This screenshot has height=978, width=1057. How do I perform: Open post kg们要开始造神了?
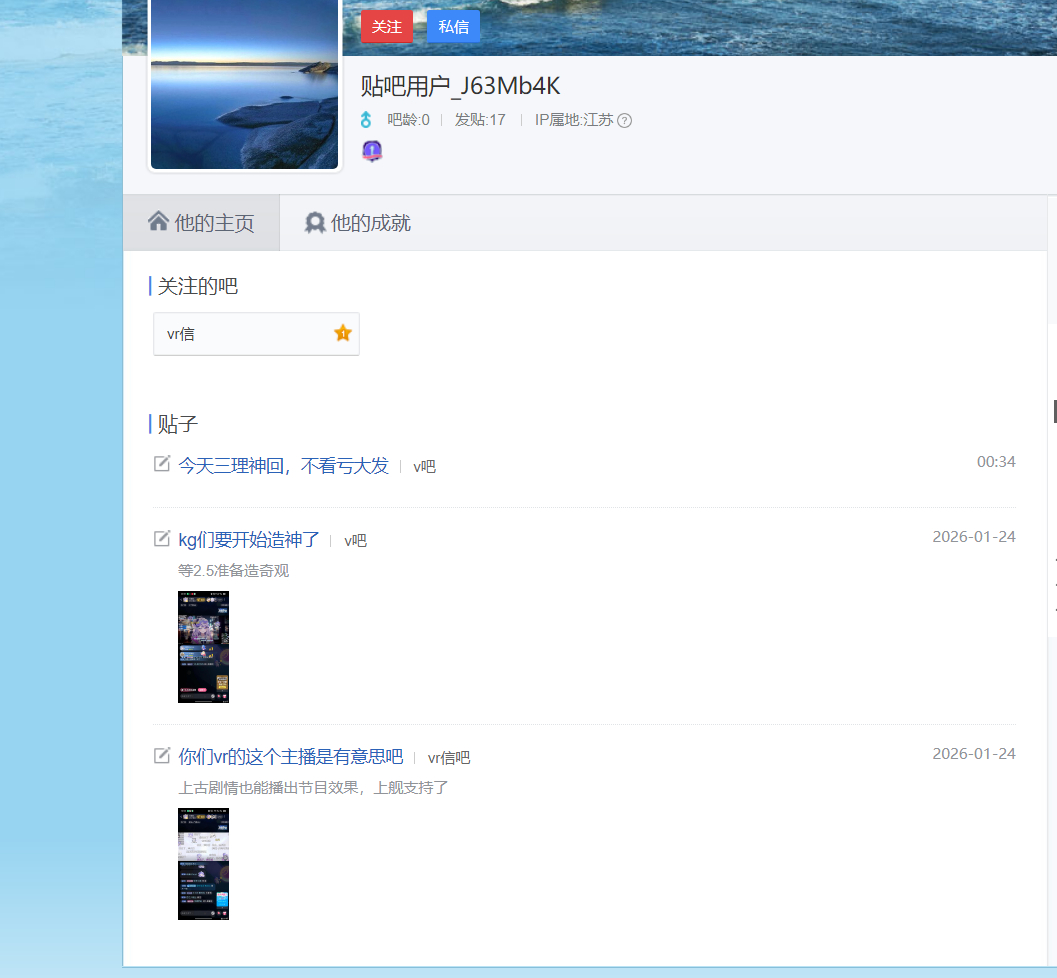(249, 540)
